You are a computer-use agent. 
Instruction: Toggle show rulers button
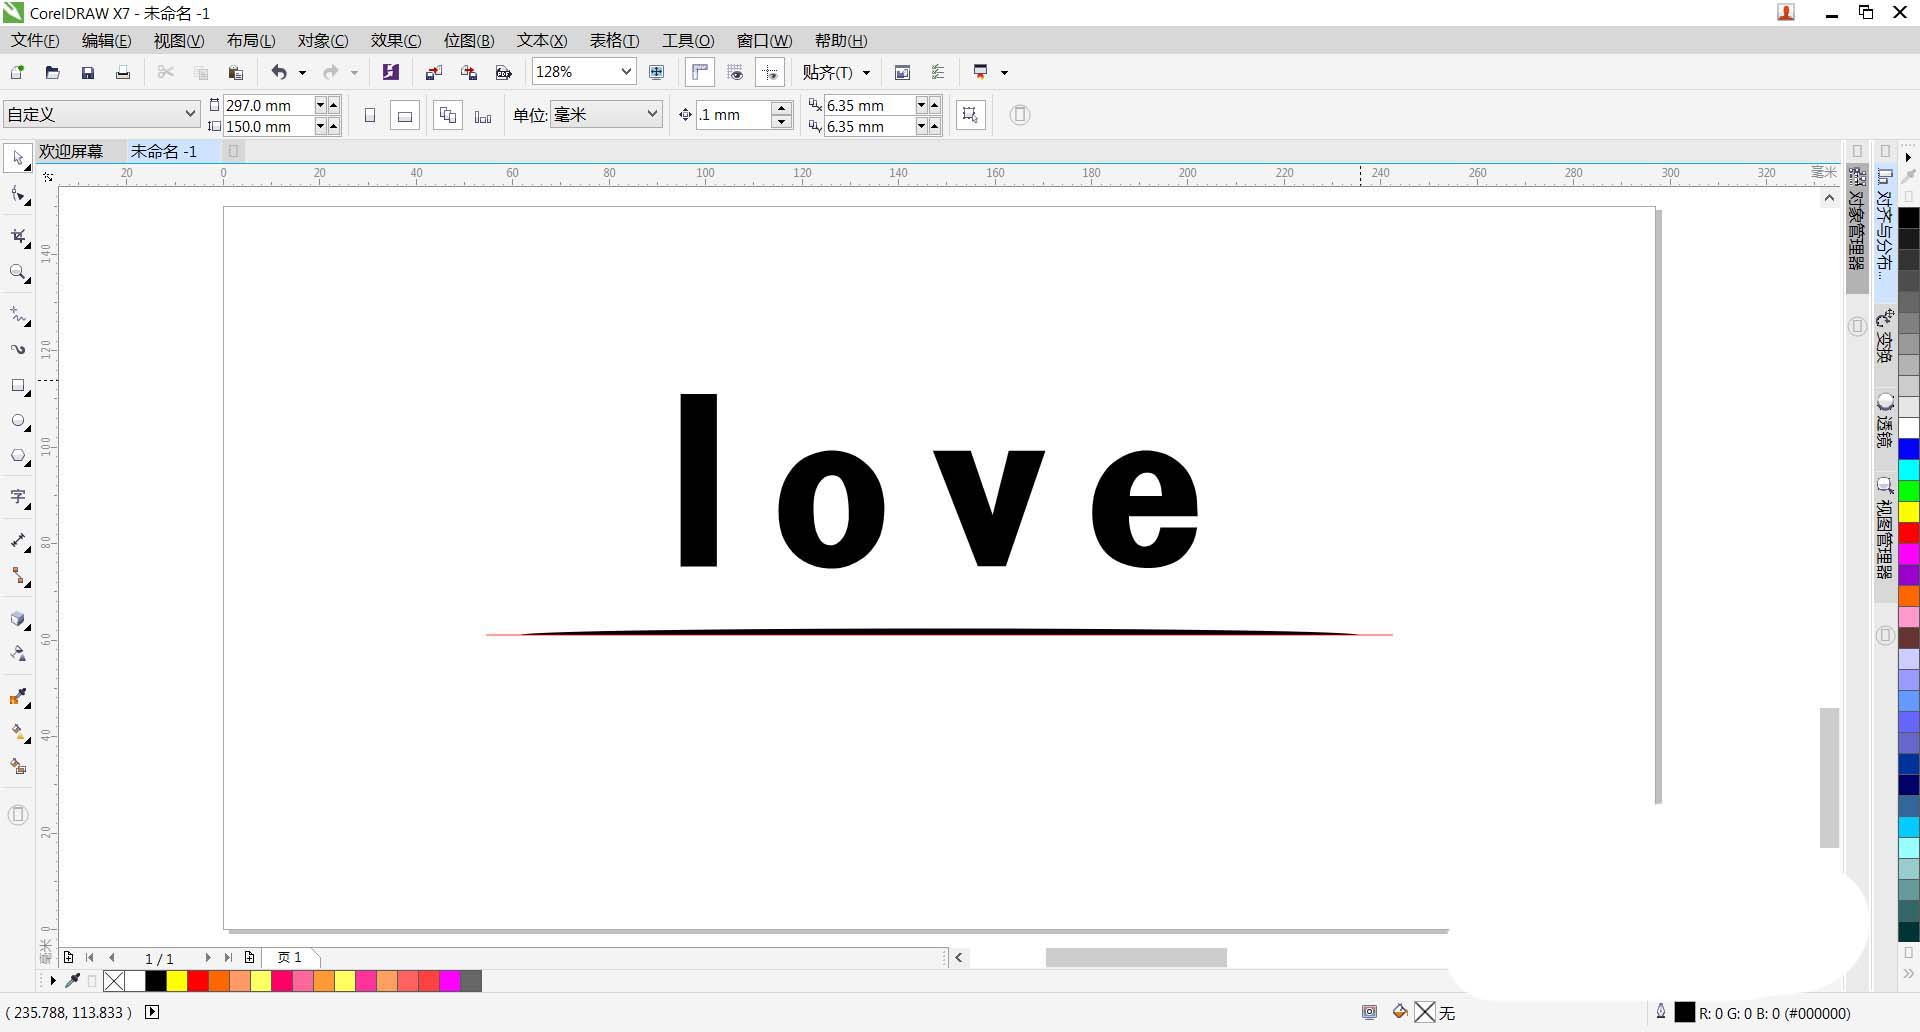click(x=700, y=72)
